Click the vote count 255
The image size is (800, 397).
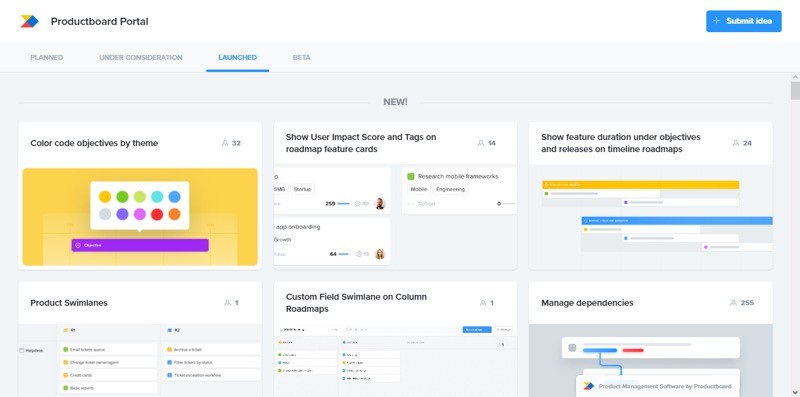tap(747, 303)
